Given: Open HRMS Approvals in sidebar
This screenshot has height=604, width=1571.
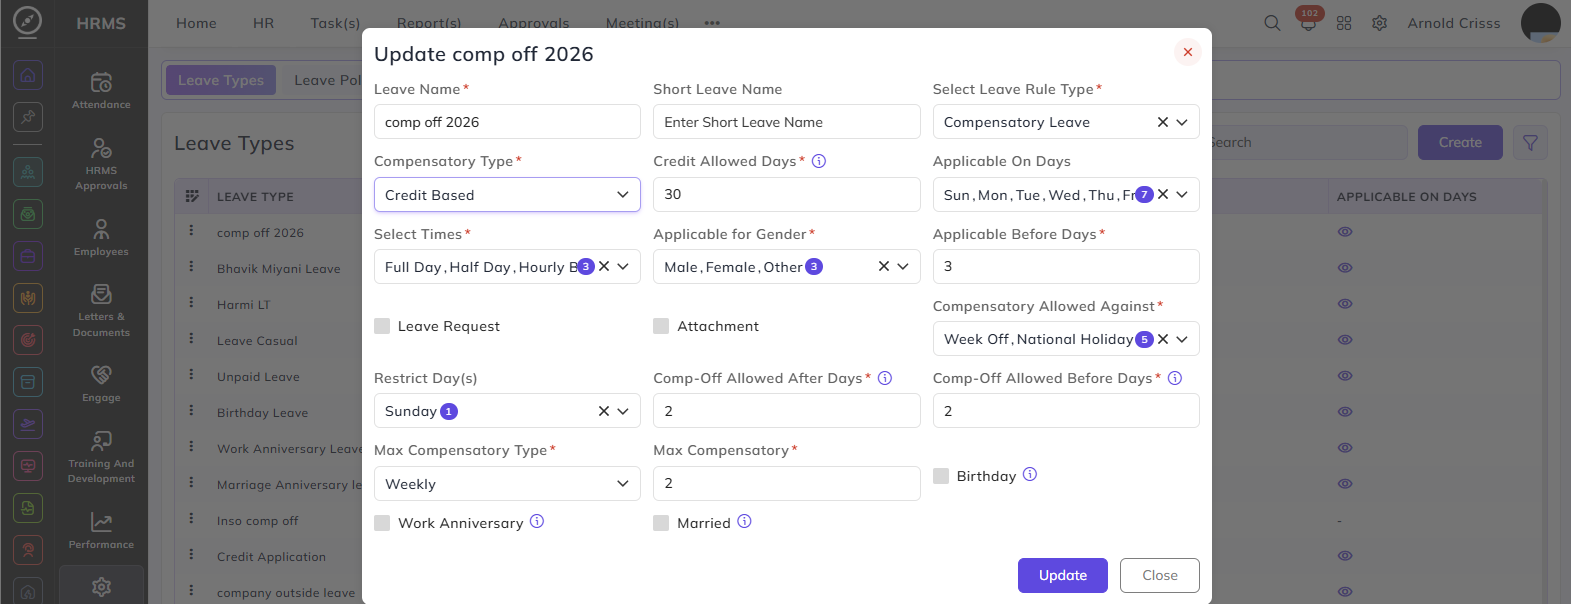Looking at the screenshot, I should point(101,163).
